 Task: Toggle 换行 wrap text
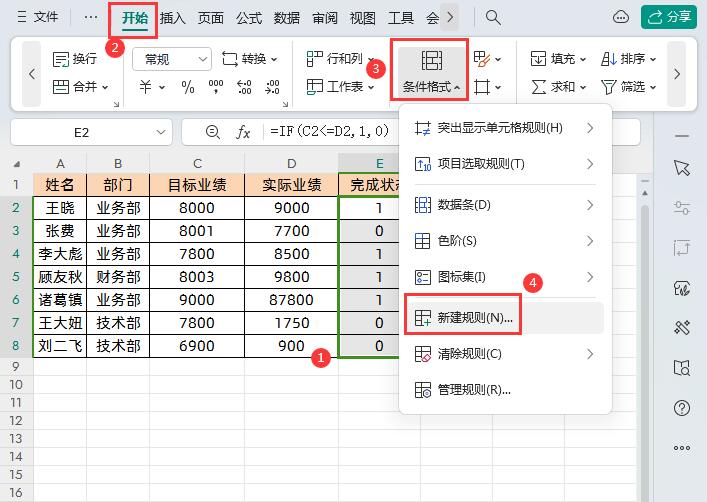(x=75, y=59)
